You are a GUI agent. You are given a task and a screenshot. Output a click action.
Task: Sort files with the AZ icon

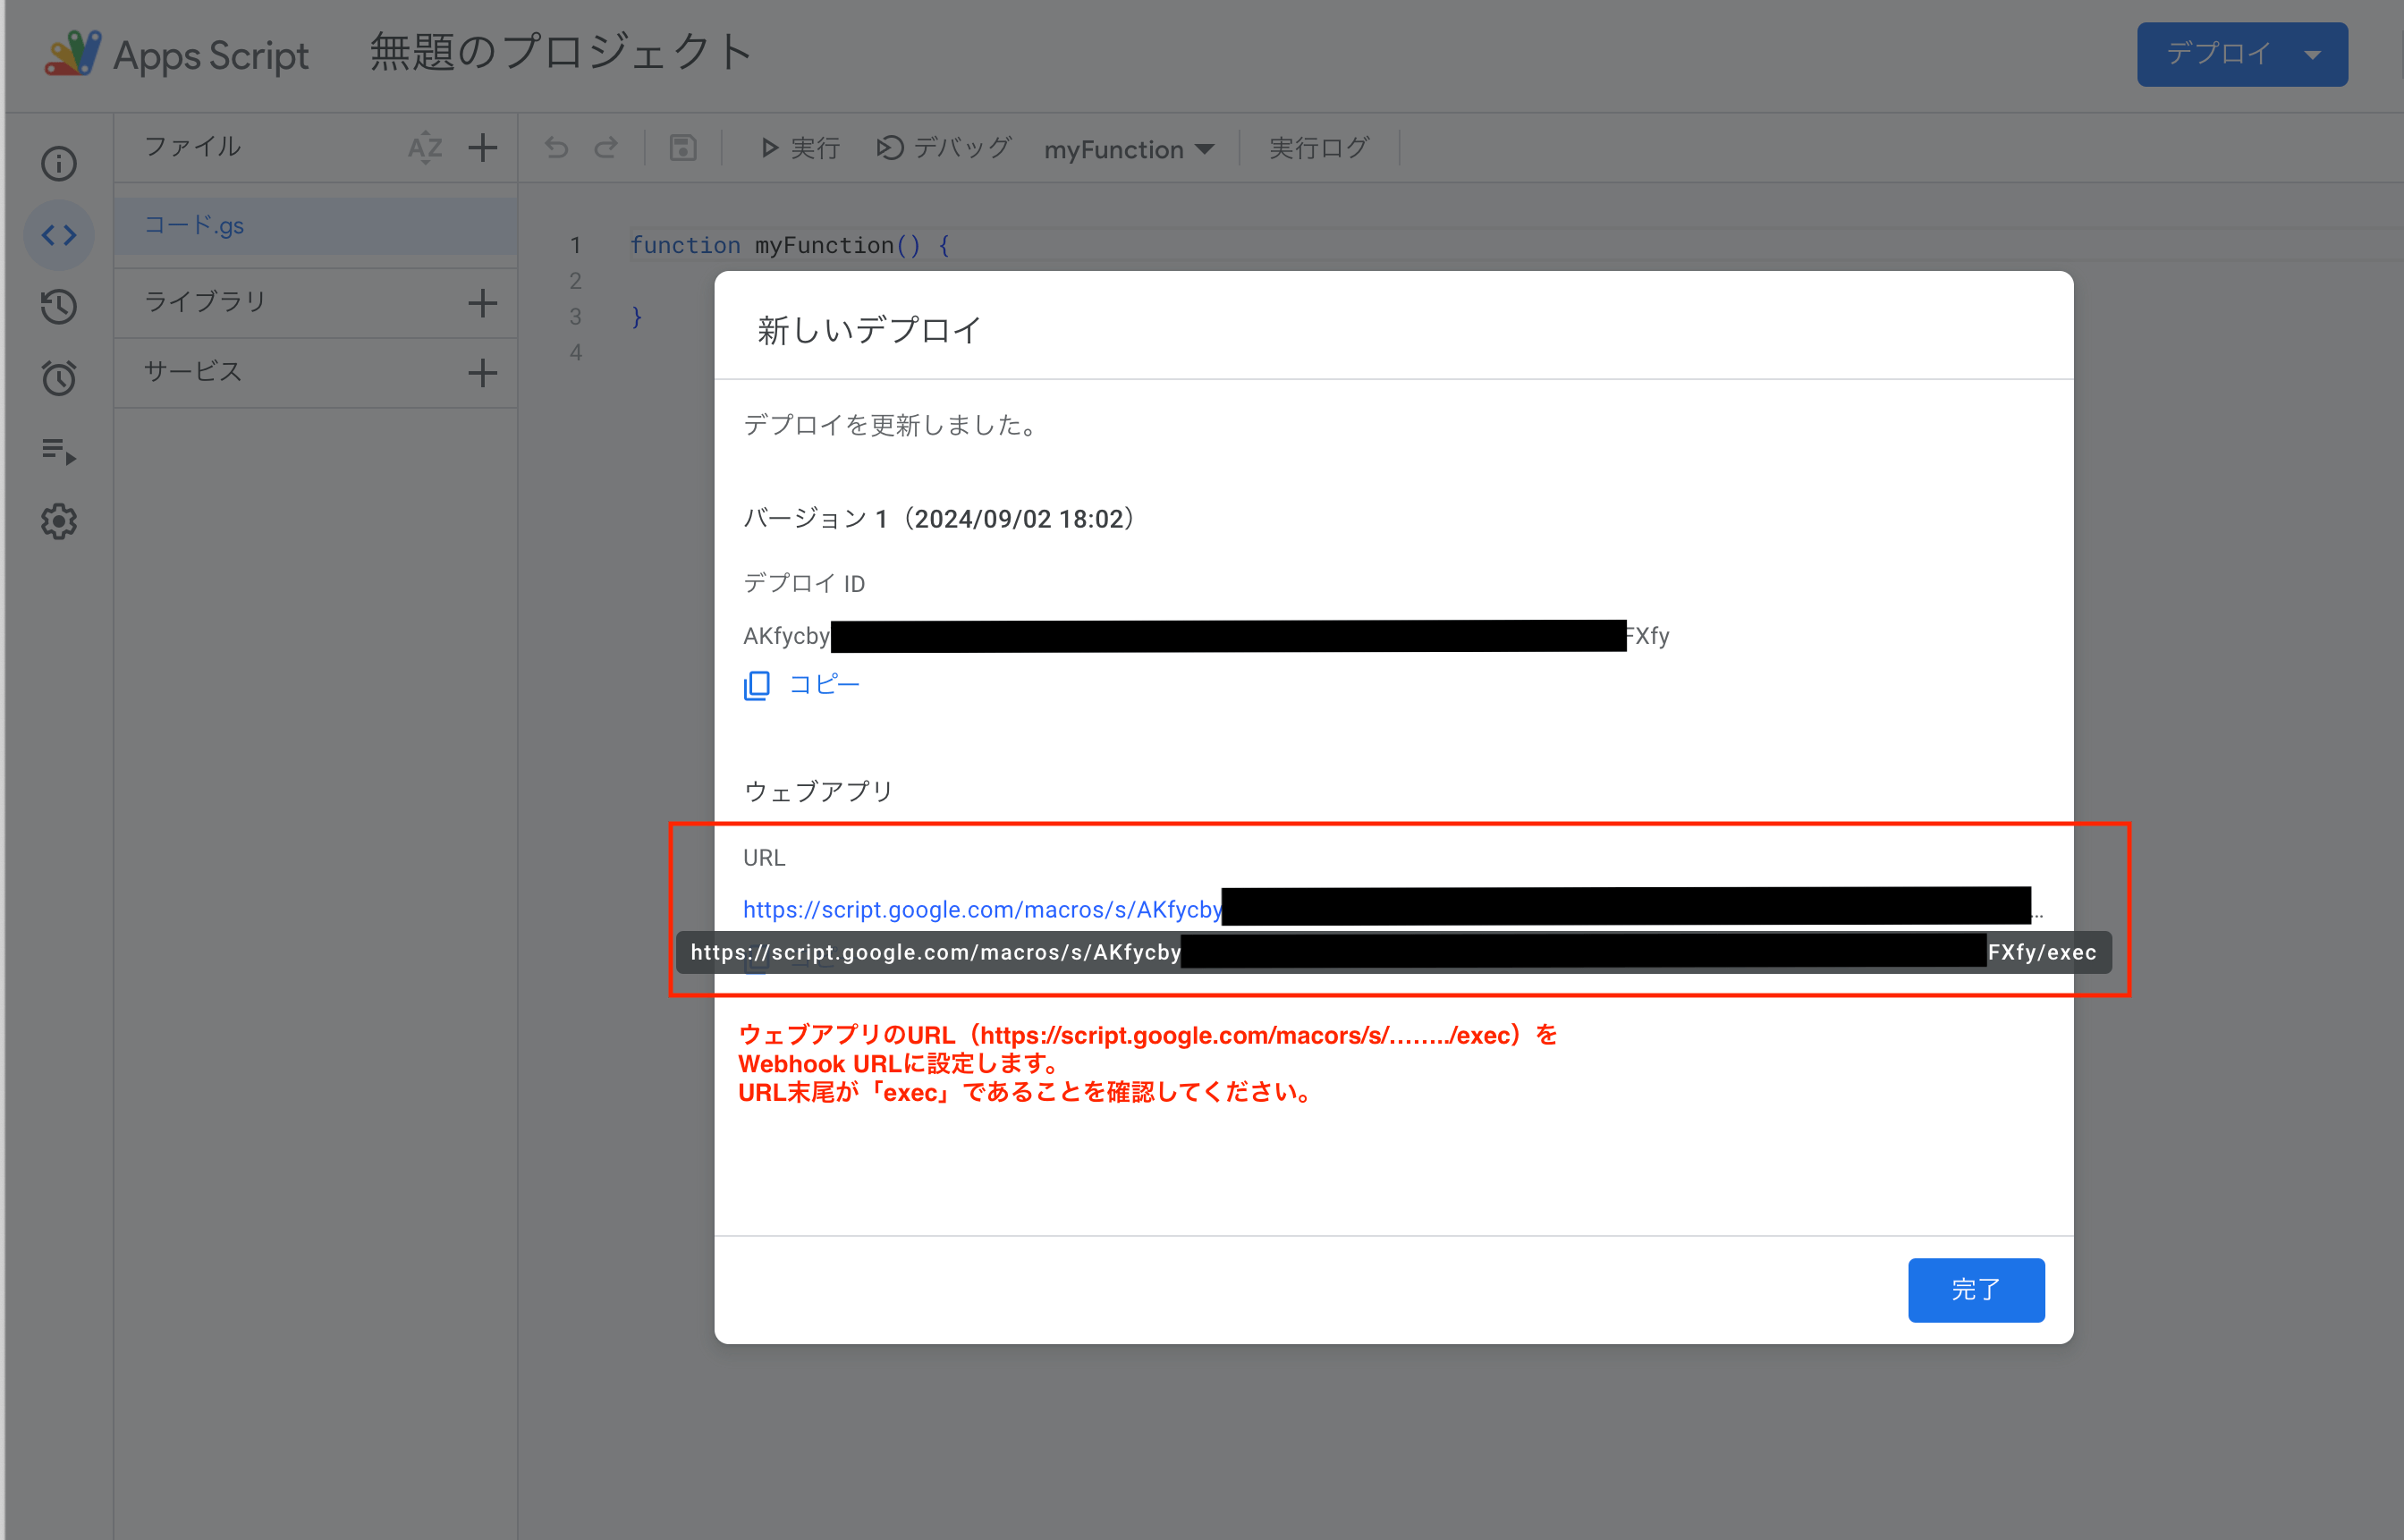pyautogui.click(x=425, y=148)
